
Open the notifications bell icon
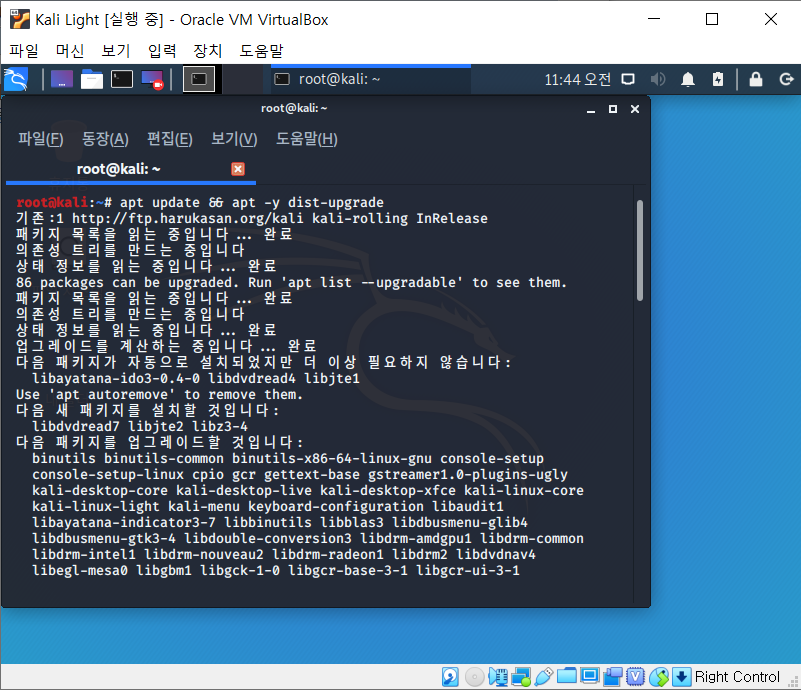[688, 79]
